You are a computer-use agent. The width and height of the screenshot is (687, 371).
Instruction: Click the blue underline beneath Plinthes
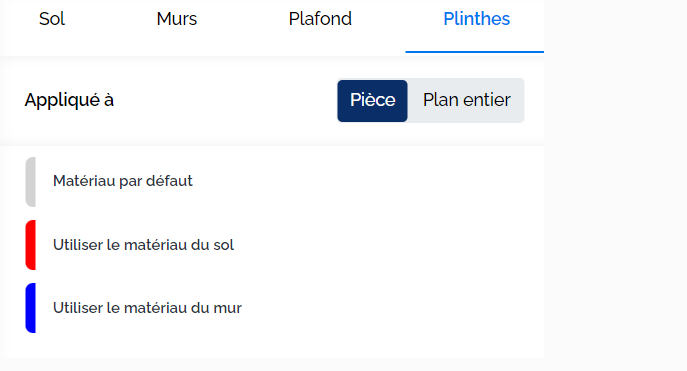pos(475,52)
